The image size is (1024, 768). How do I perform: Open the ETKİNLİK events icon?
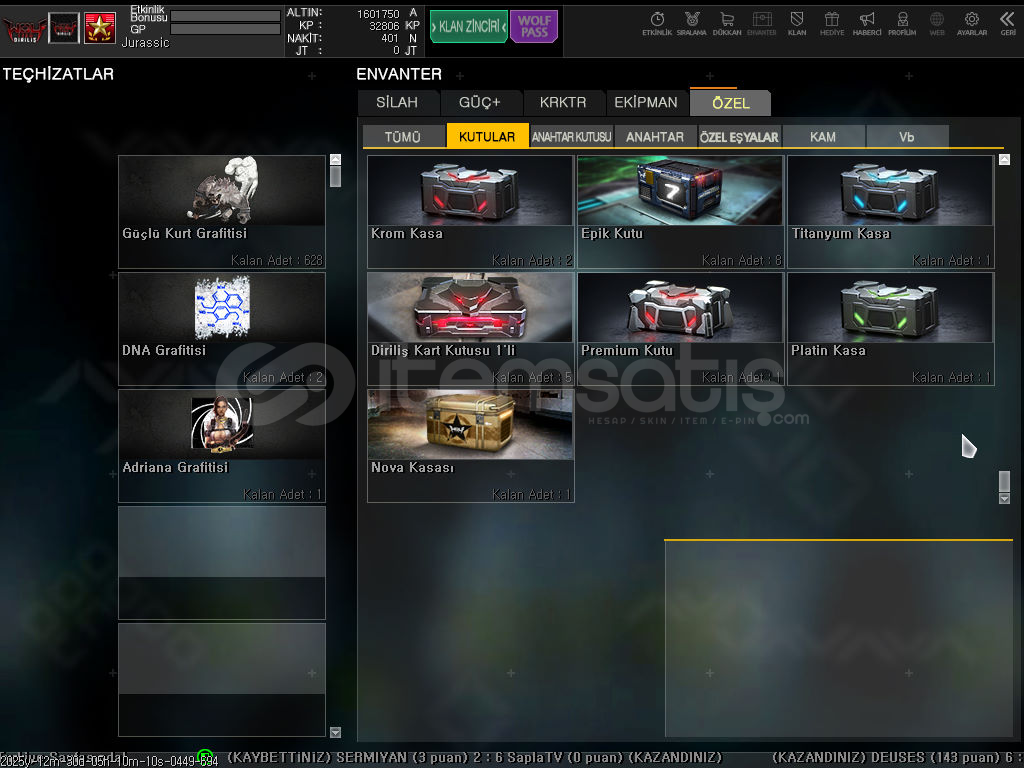tap(656, 24)
